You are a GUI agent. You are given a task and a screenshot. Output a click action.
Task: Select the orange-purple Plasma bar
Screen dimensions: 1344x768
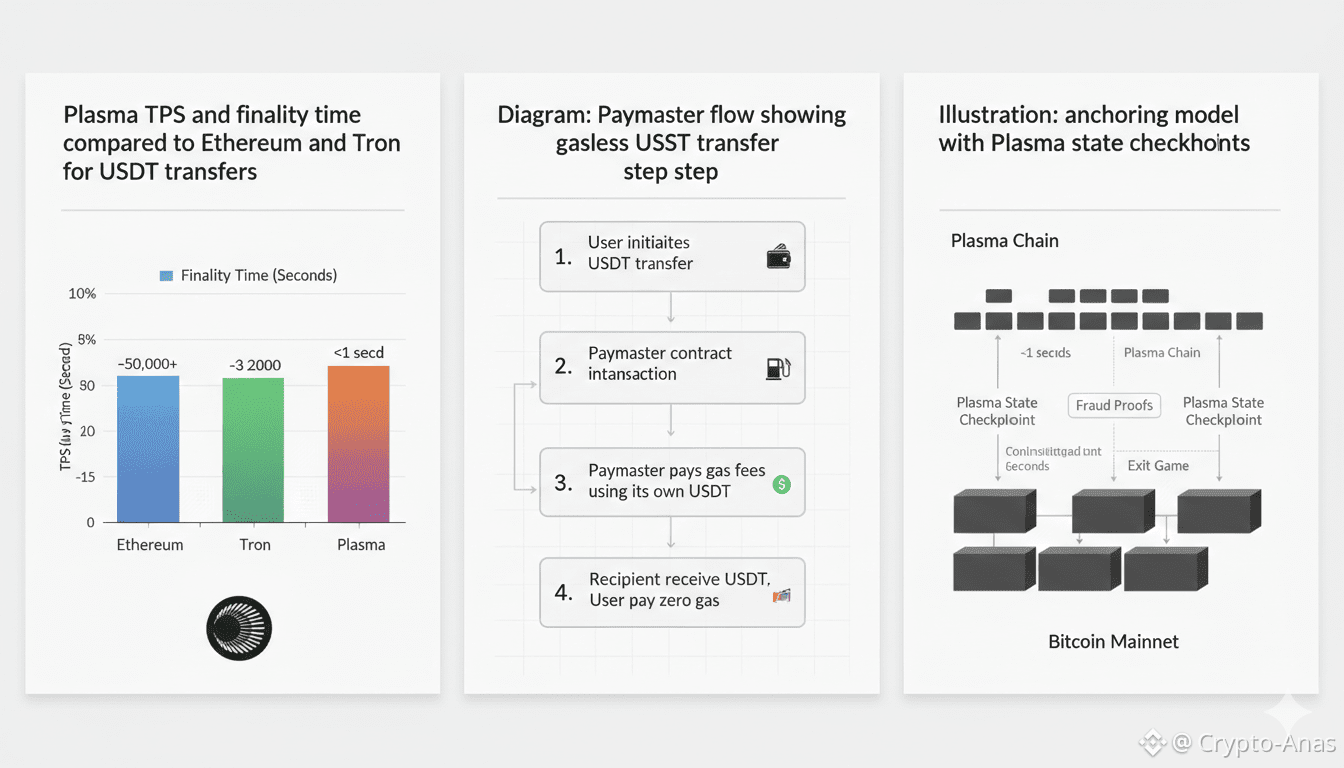click(x=358, y=443)
